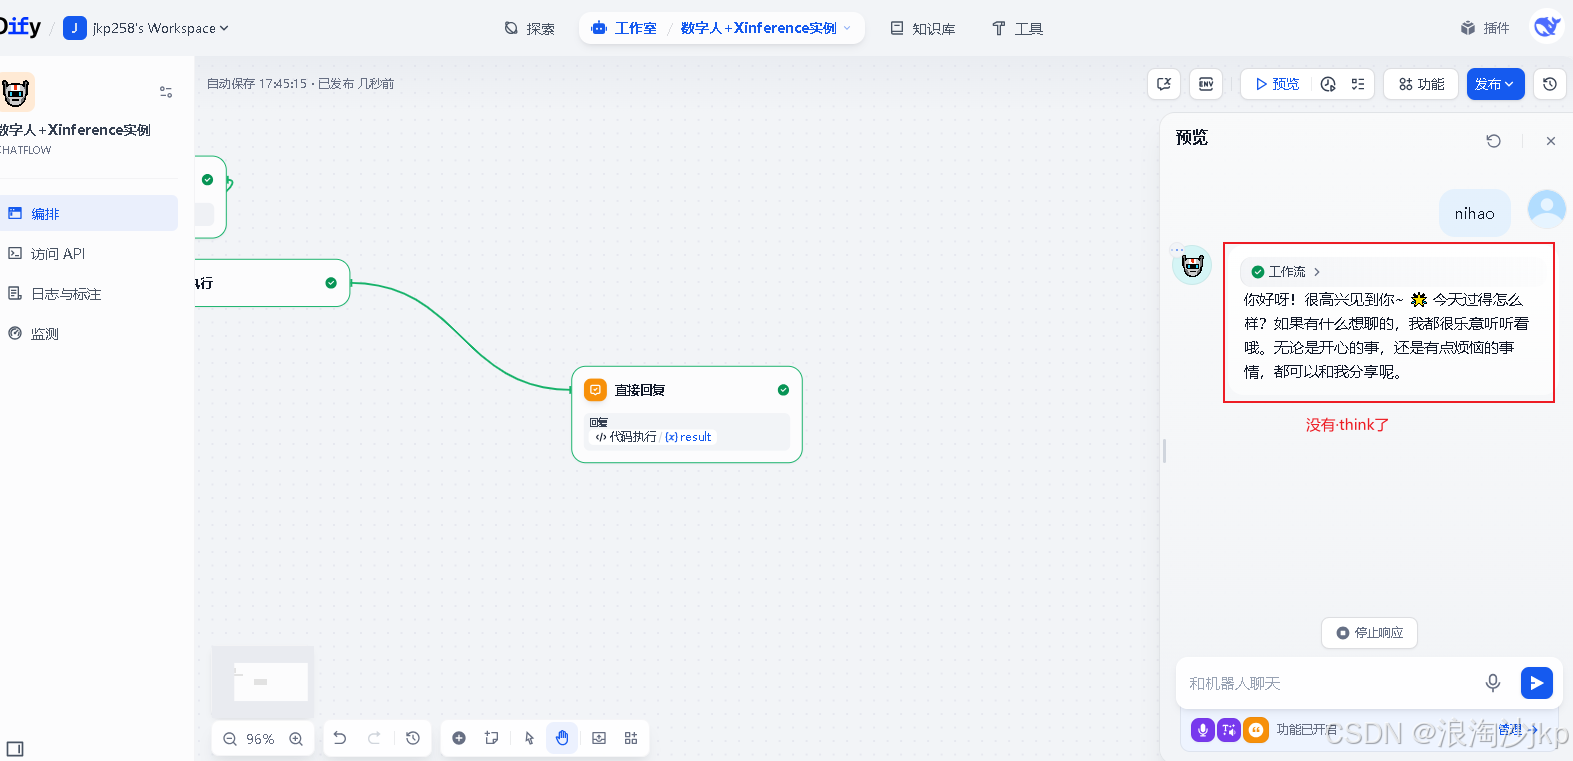1573x761 pixels.
Task: Click the text-to-speech feature icon
Action: (x=1229, y=730)
